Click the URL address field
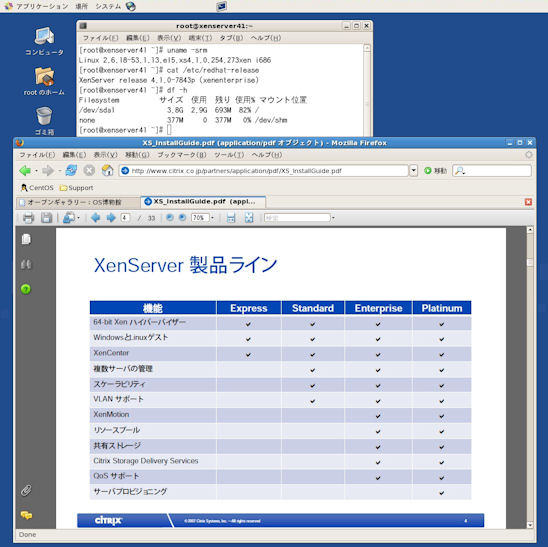This screenshot has height=547, width=548. pos(264,171)
